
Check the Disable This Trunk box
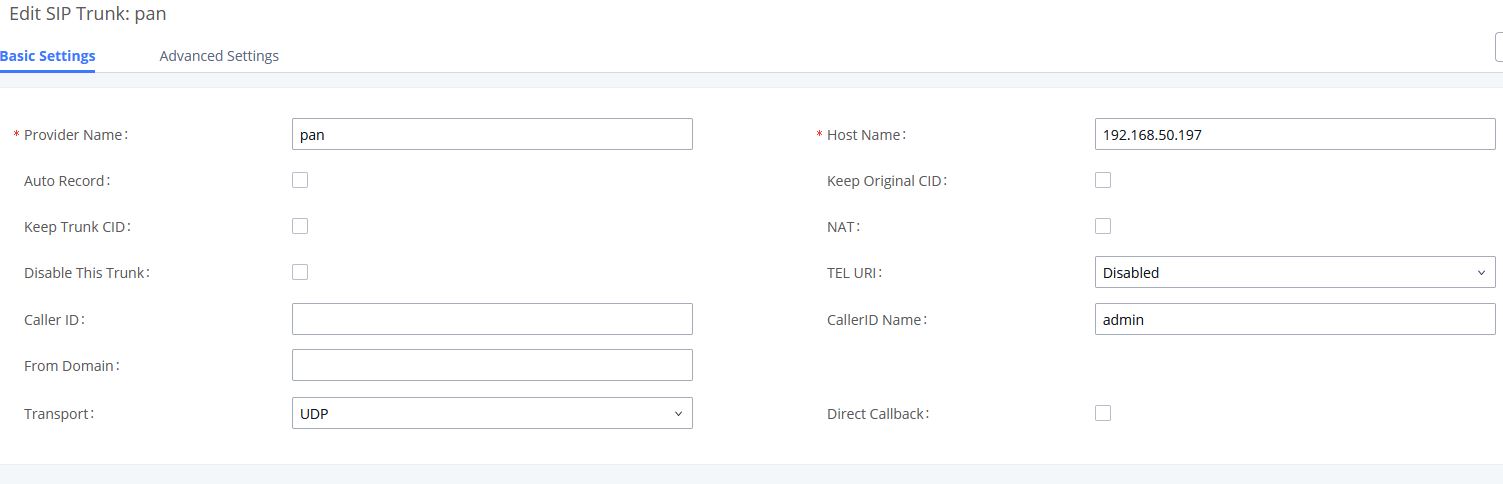click(300, 272)
